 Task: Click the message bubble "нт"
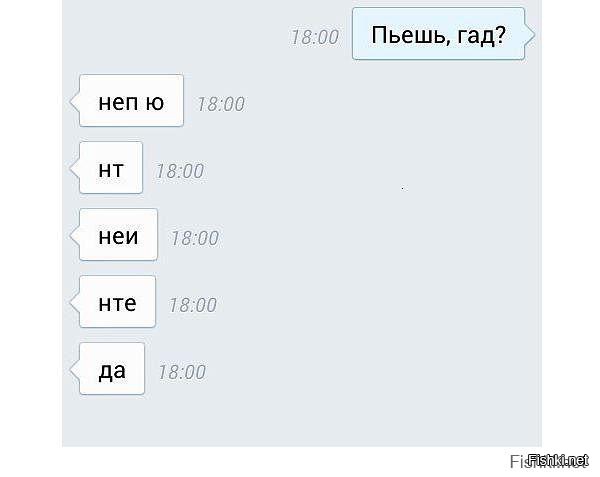(x=111, y=168)
